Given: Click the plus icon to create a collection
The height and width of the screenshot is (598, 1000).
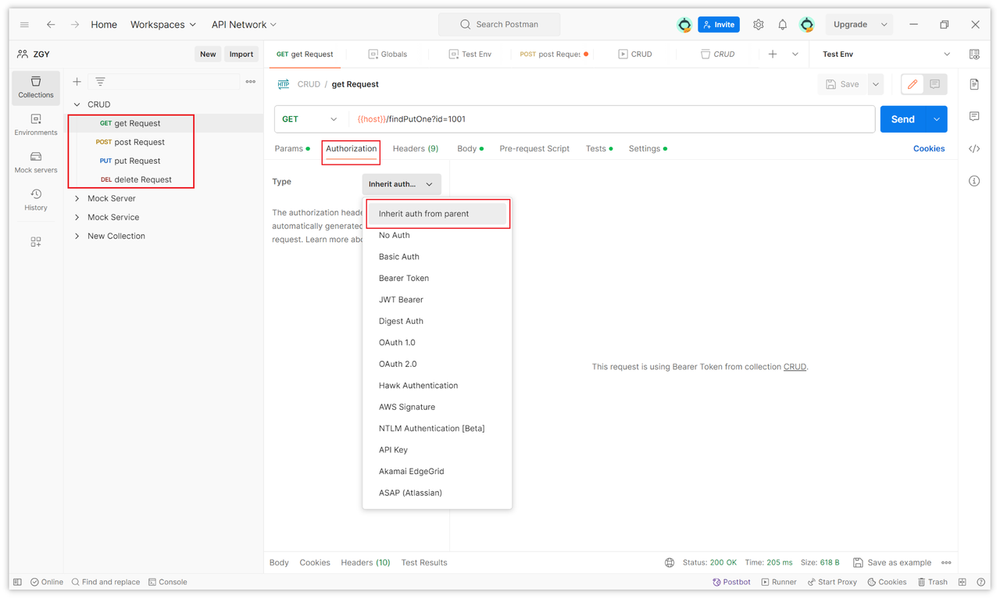Looking at the screenshot, I should [x=77, y=82].
